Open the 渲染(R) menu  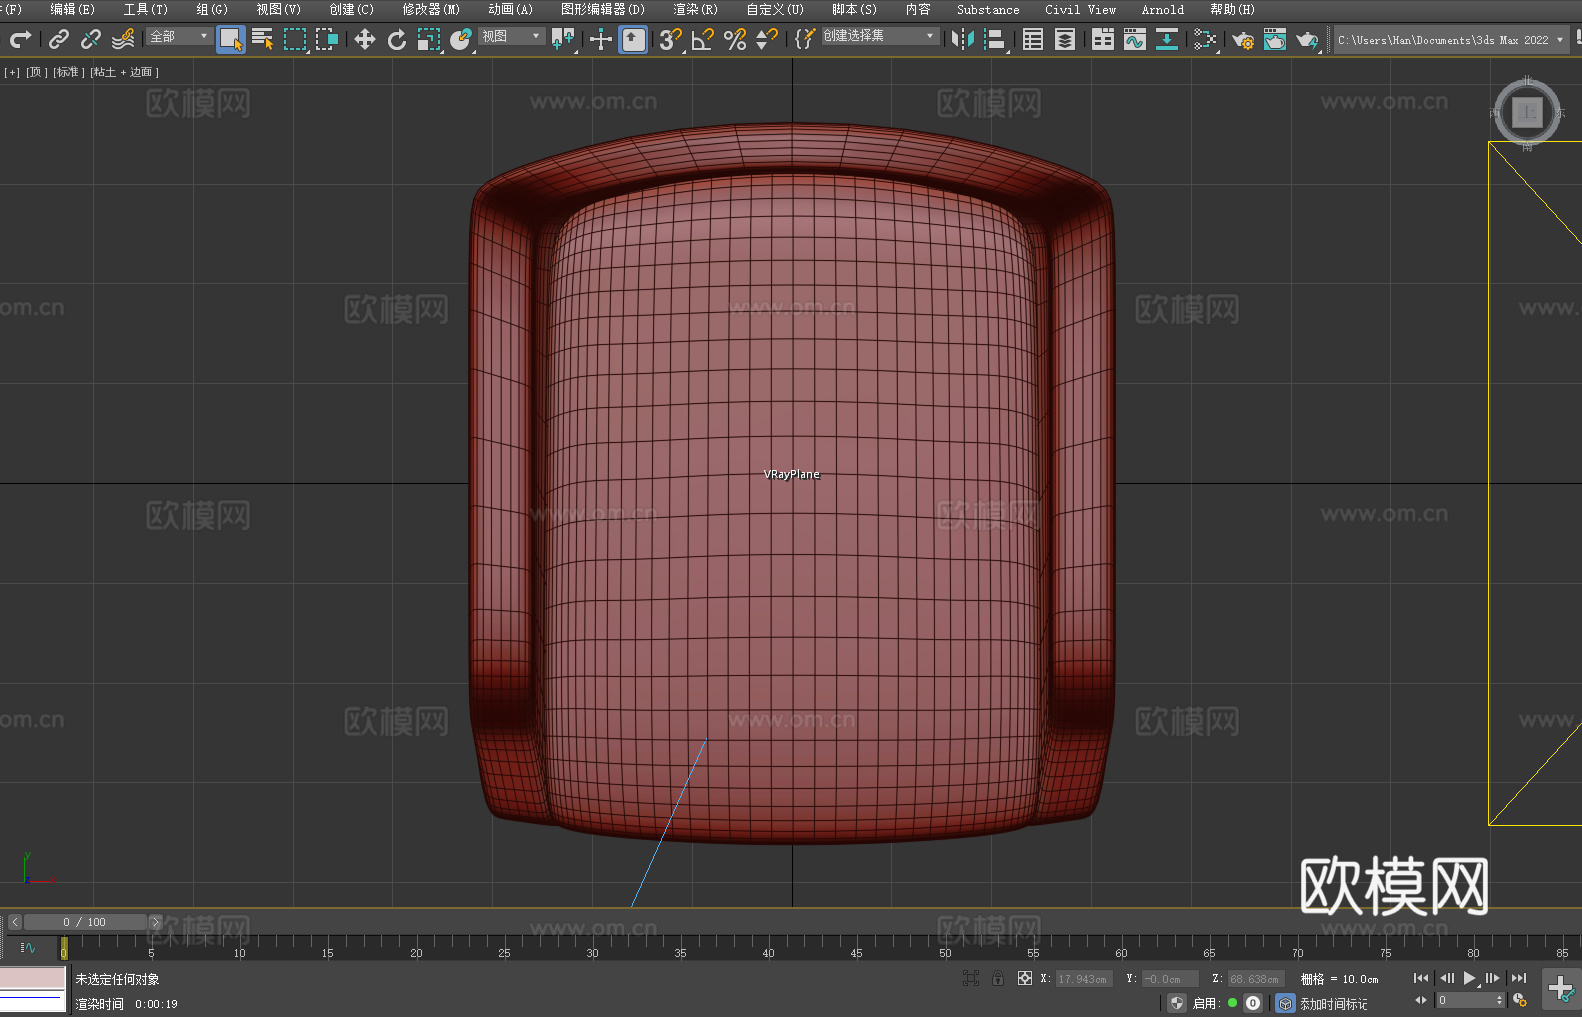(695, 9)
